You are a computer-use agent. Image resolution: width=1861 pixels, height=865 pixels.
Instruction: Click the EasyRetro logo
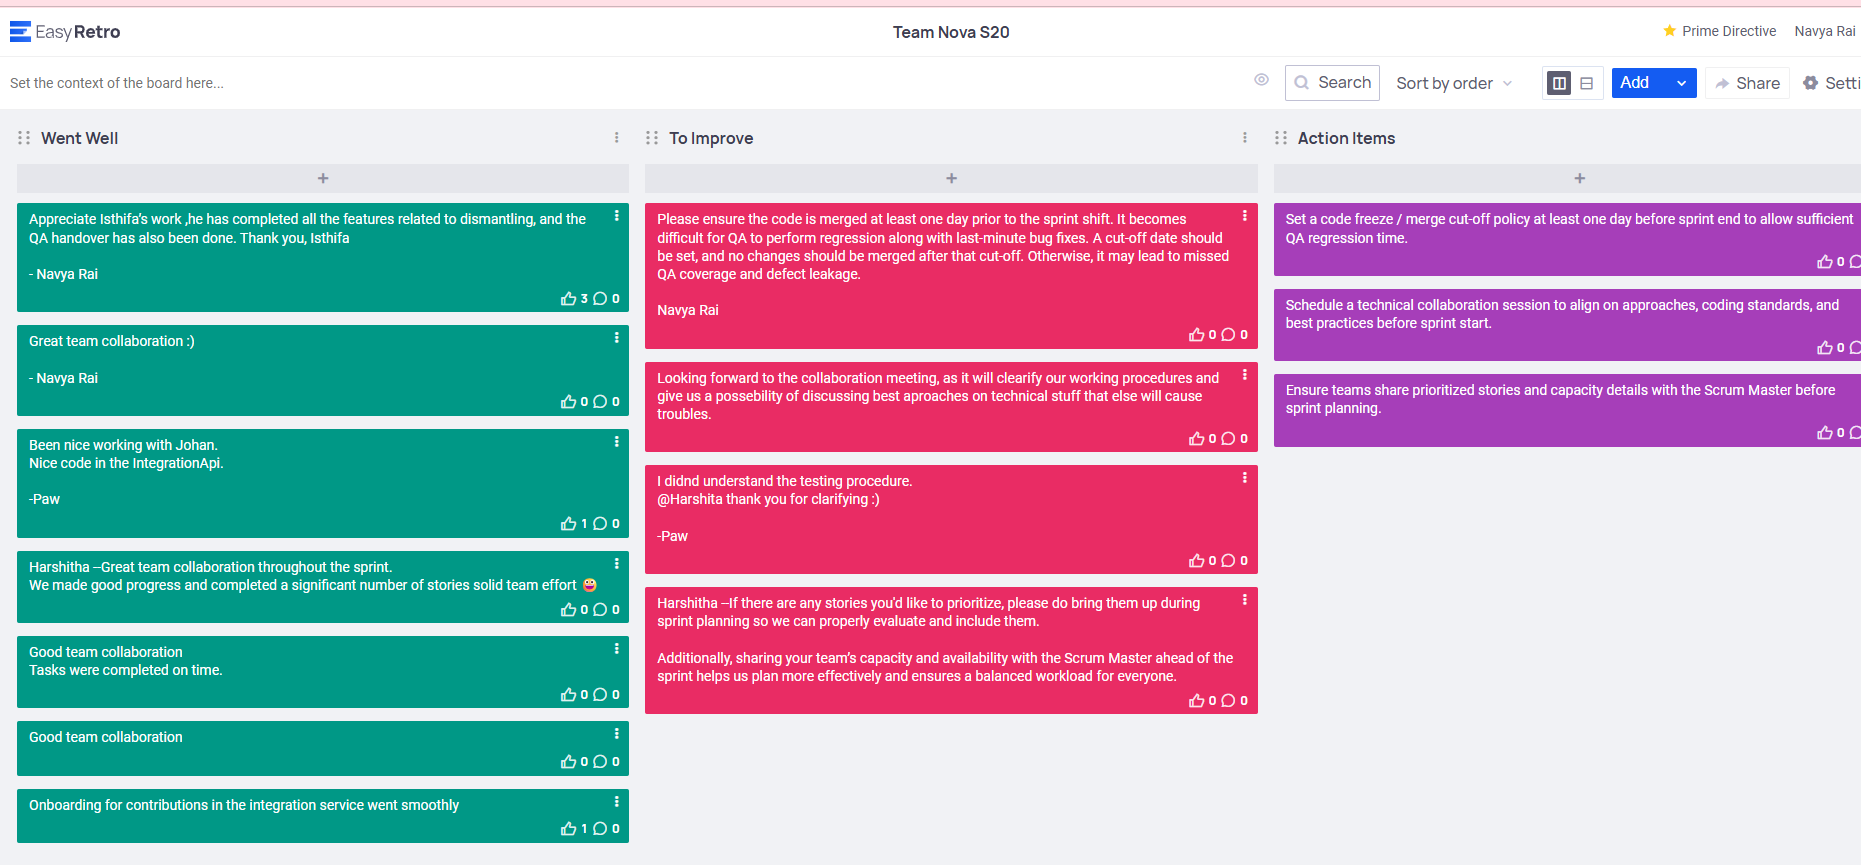click(65, 32)
